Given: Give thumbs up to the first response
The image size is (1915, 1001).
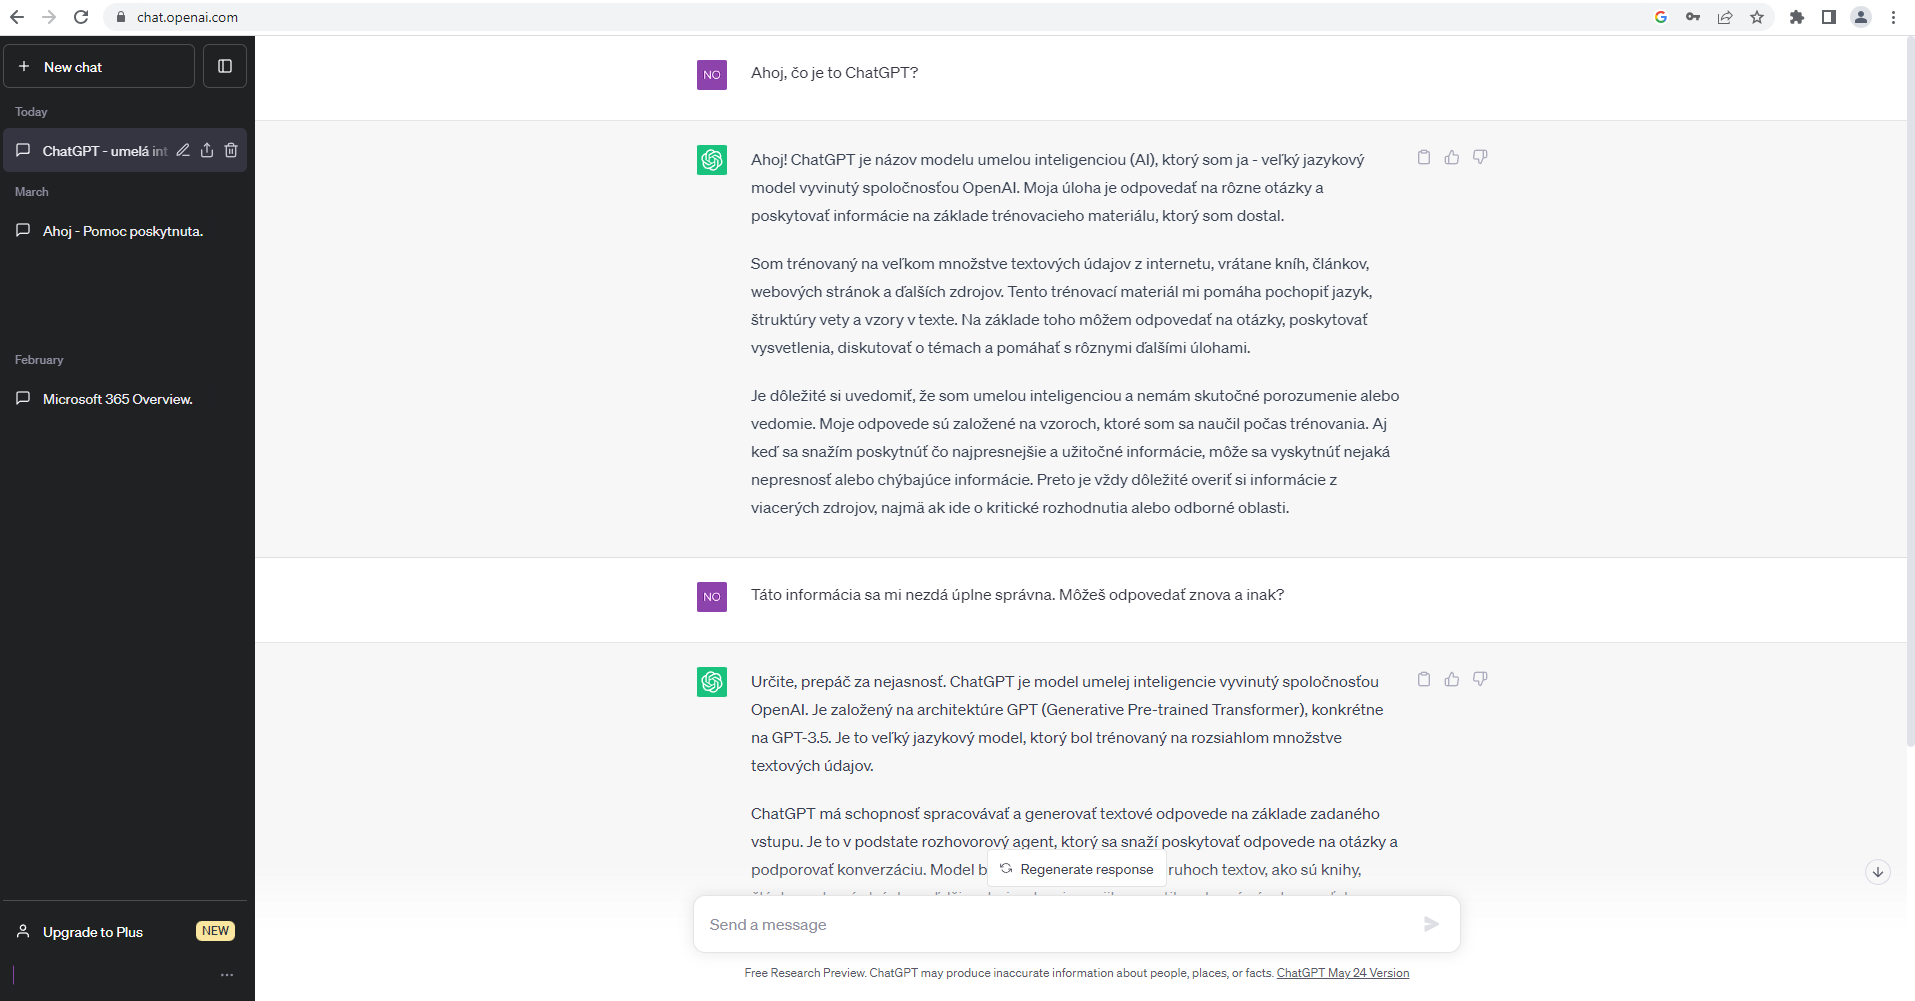Looking at the screenshot, I should point(1452,157).
